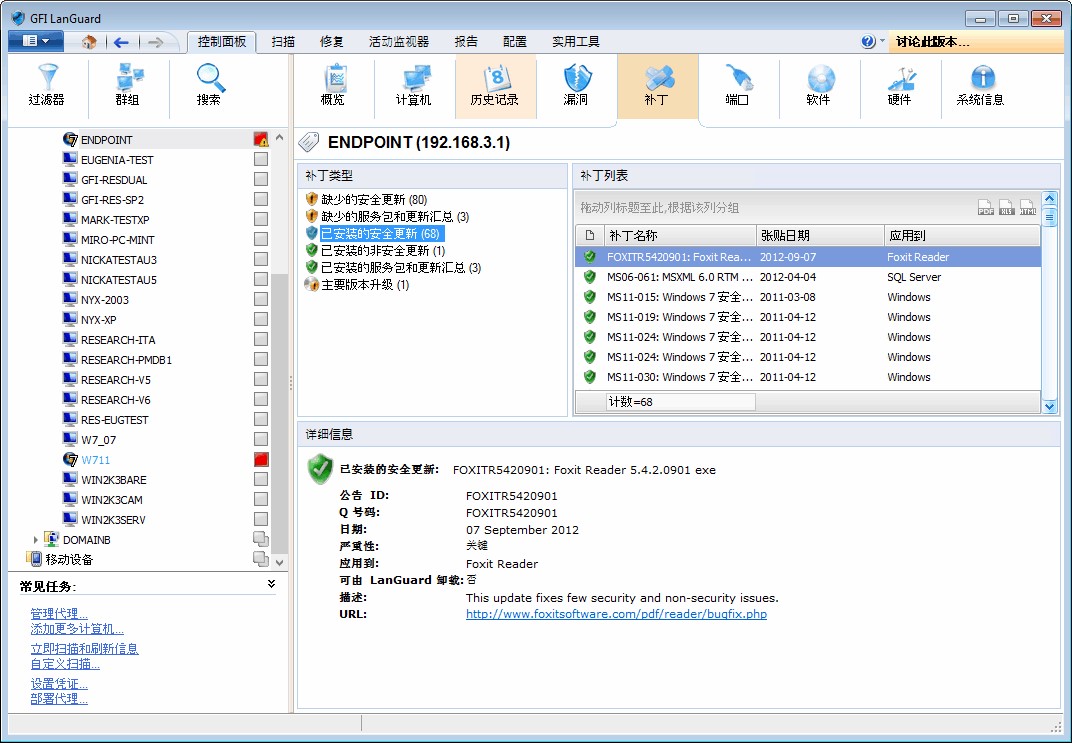Toggle the red checkbox beside W711
Screen dimensions: 1072x743
click(x=260, y=459)
